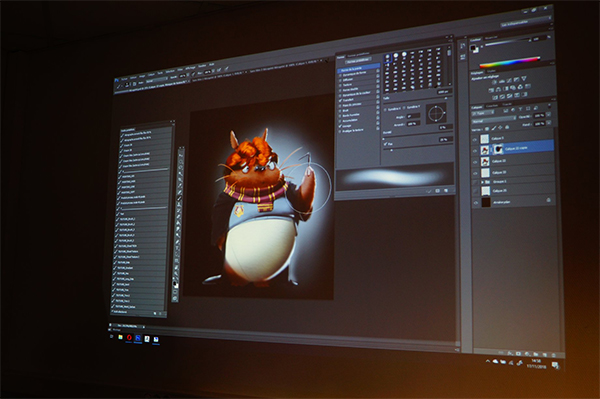Expand the Groupe 1 layer group
Image resolution: width=600 pixels, height=399 pixels.
coord(483,182)
